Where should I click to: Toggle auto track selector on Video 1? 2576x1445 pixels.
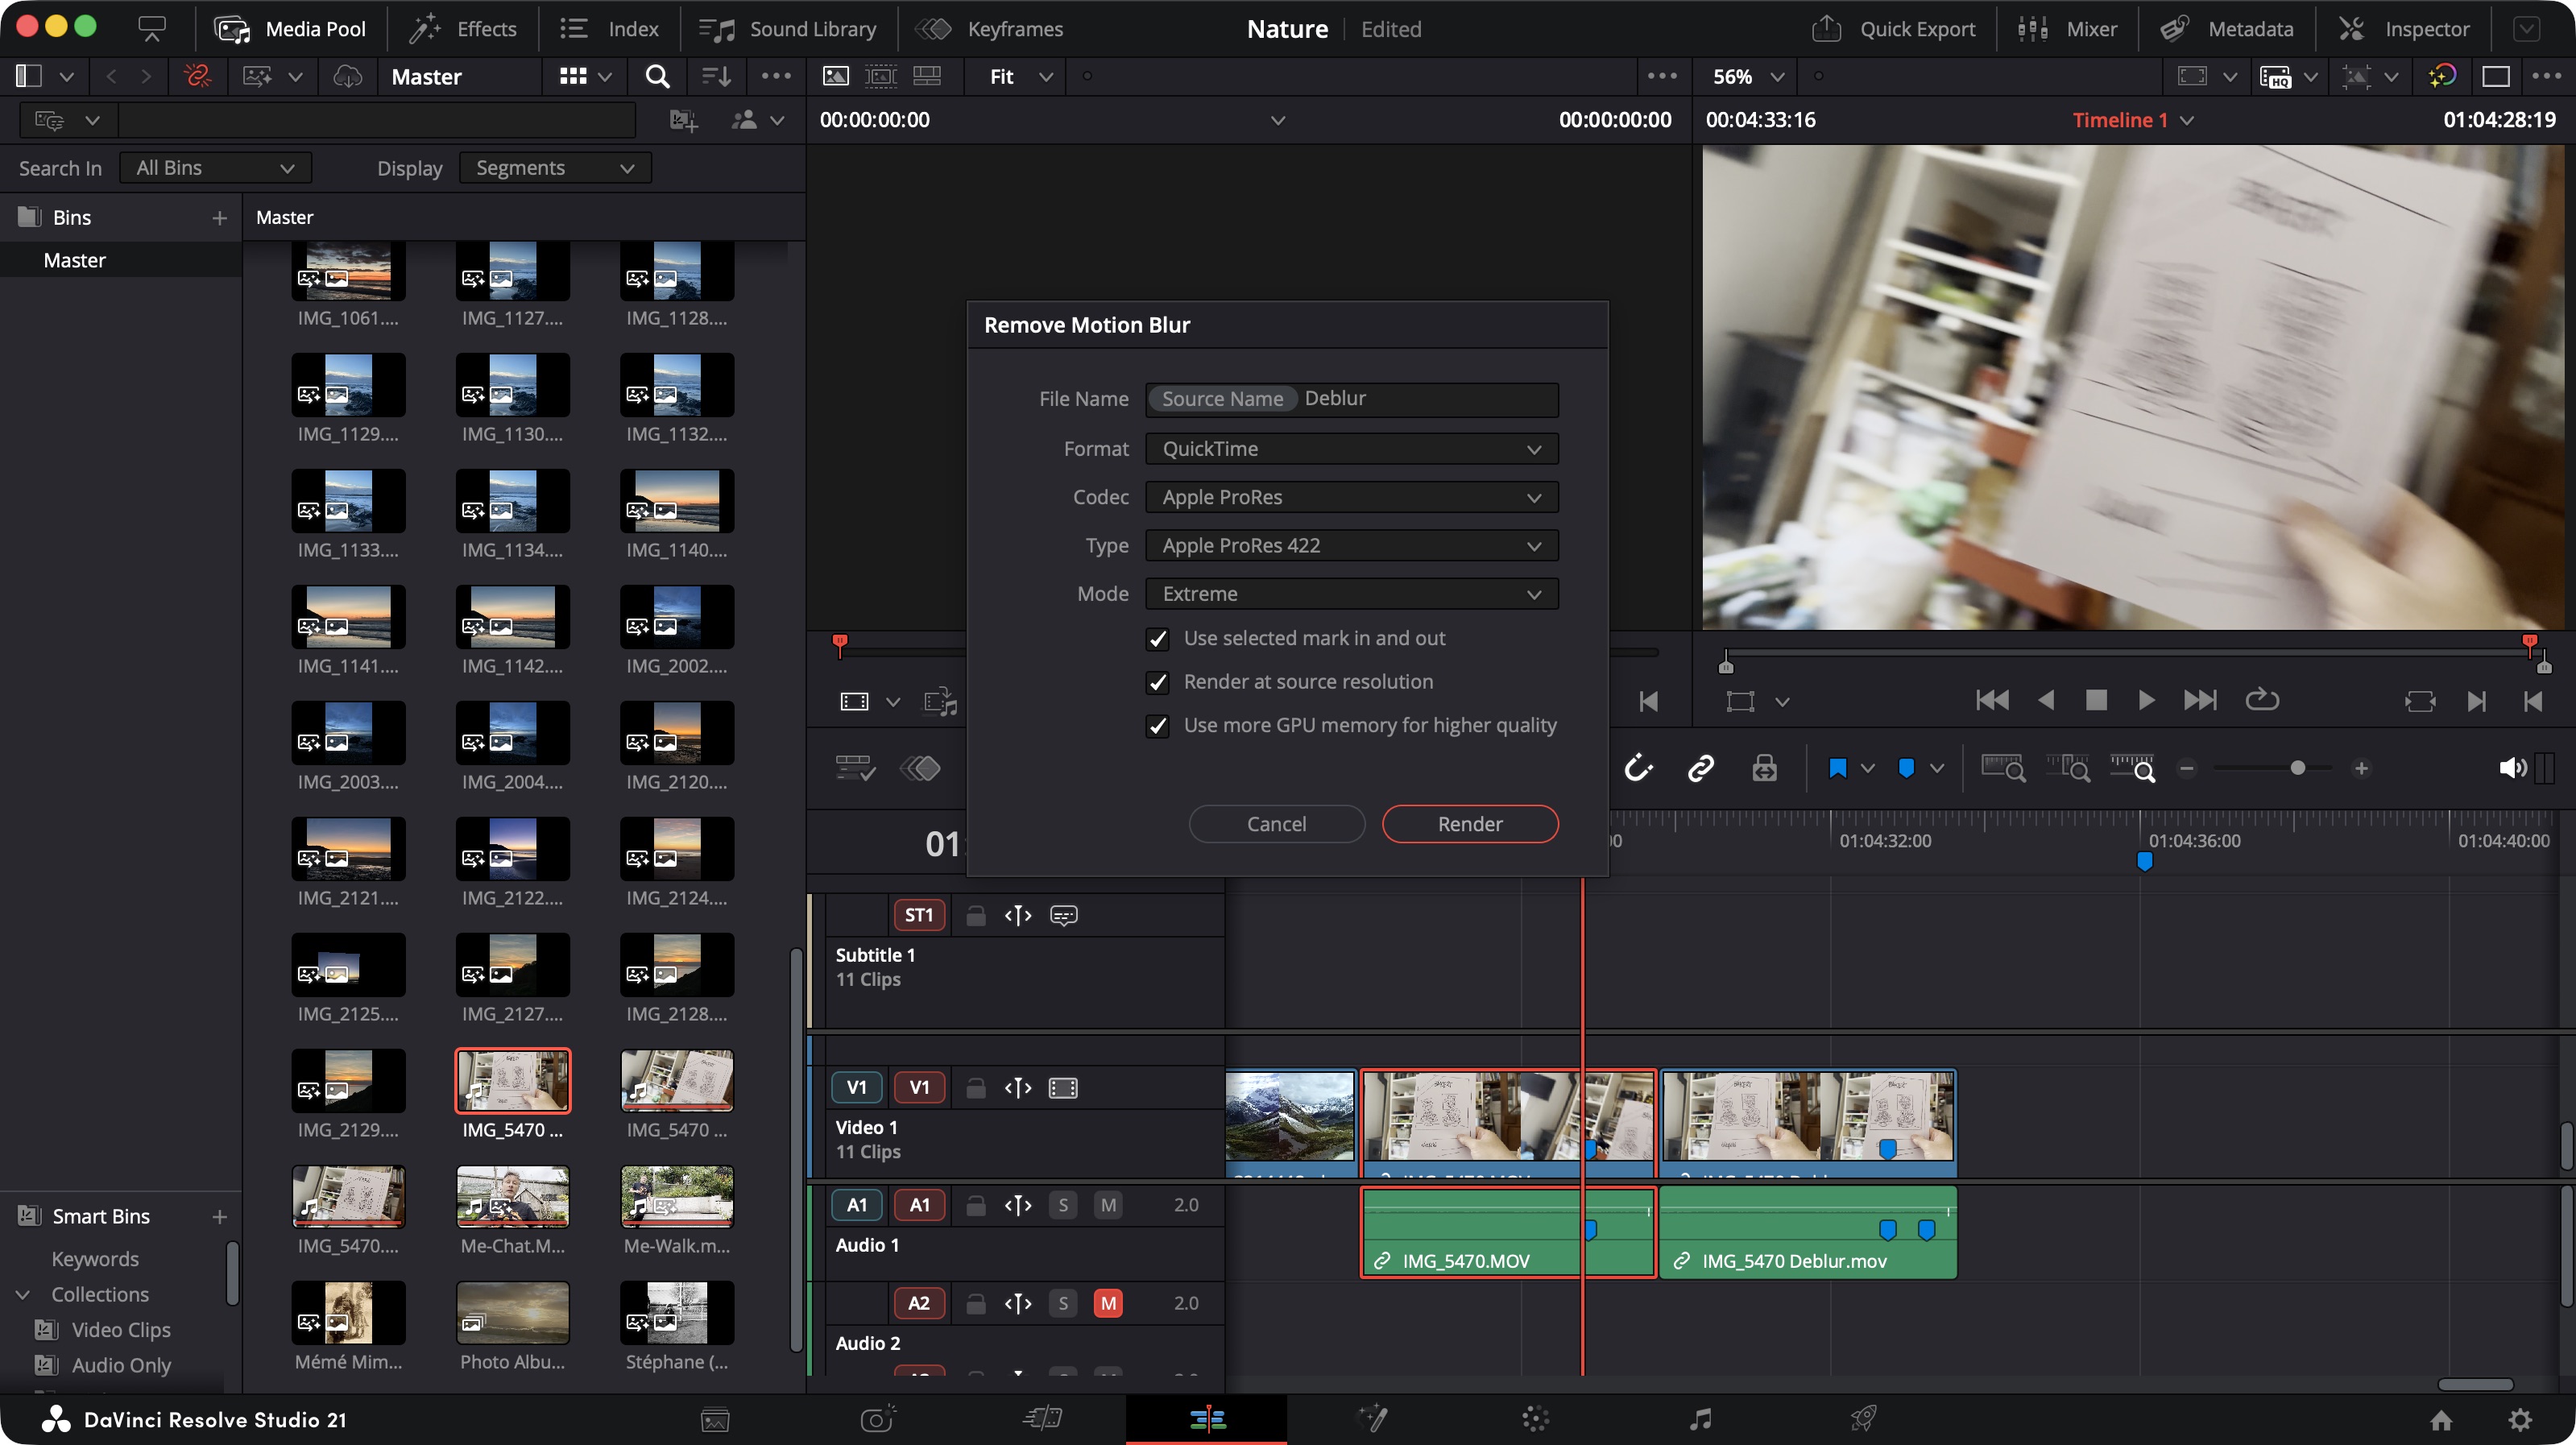[x=1018, y=1087]
